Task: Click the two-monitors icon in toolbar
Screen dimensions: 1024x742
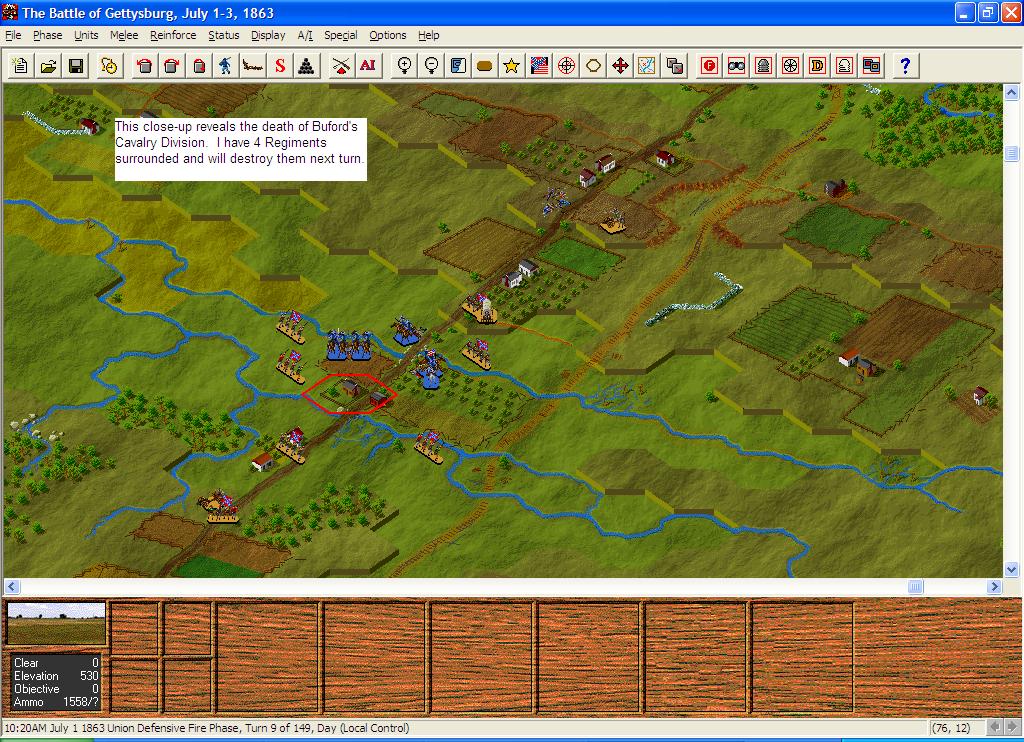Action: point(872,65)
